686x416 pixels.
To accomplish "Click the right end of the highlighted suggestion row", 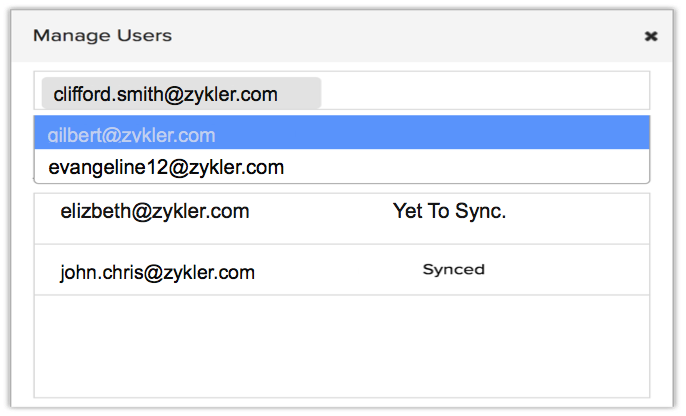I will 620,134.
